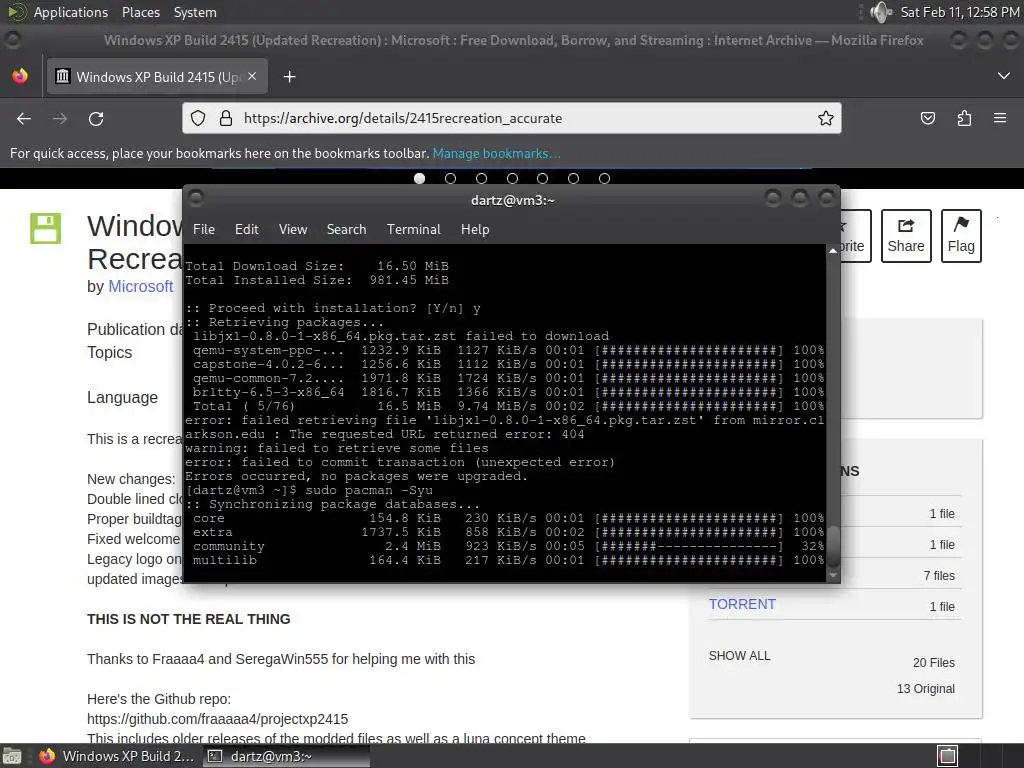Viewport: 1024px width, 768px height.
Task: Open the terminal File menu
Action: point(204,229)
